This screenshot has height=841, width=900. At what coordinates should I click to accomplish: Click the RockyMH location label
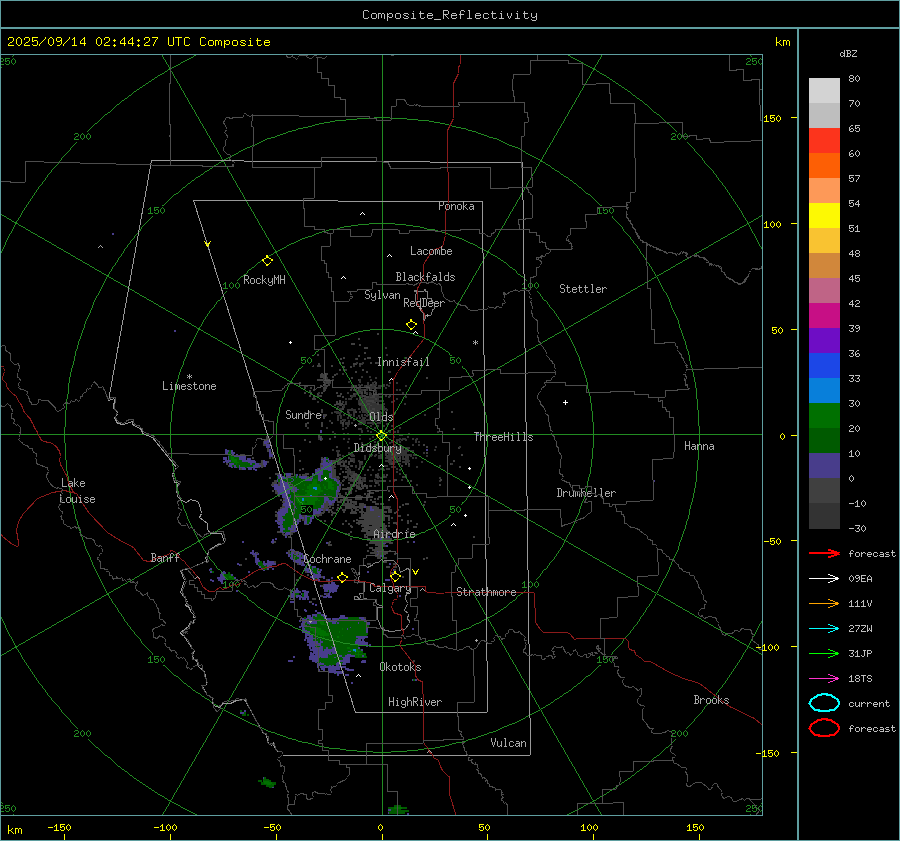click(x=264, y=280)
